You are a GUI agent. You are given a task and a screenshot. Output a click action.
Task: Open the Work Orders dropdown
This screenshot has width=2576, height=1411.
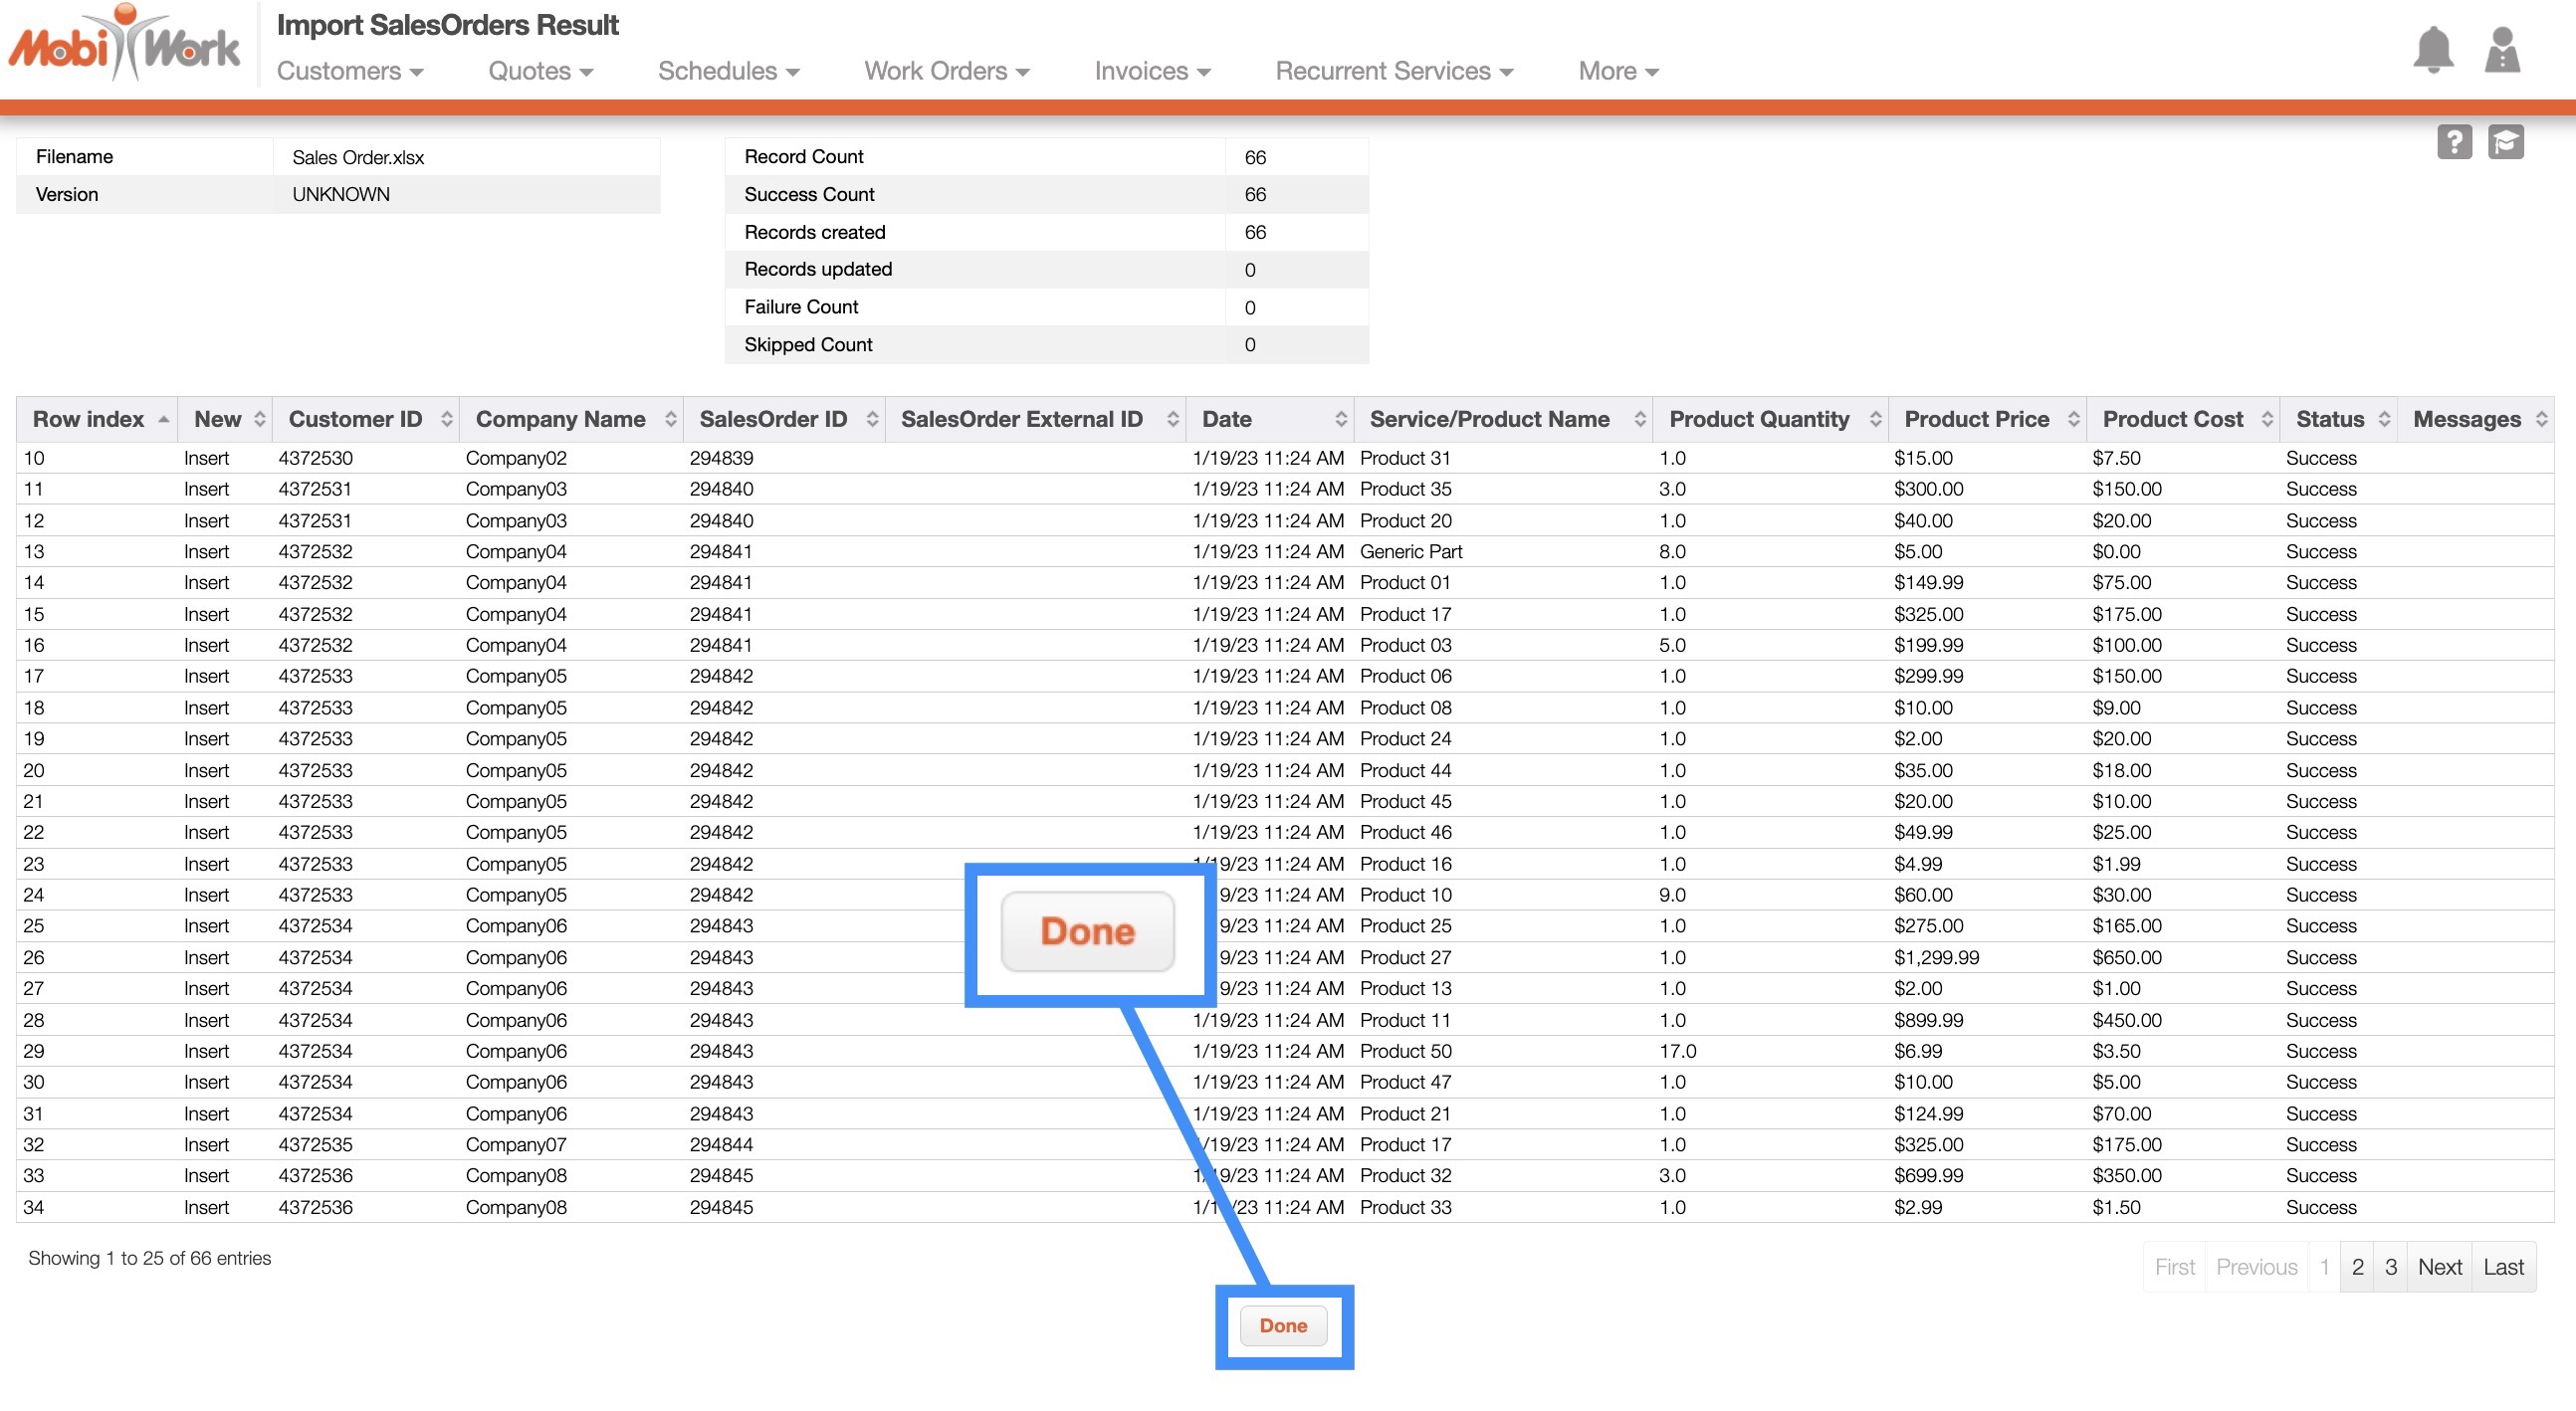click(946, 71)
